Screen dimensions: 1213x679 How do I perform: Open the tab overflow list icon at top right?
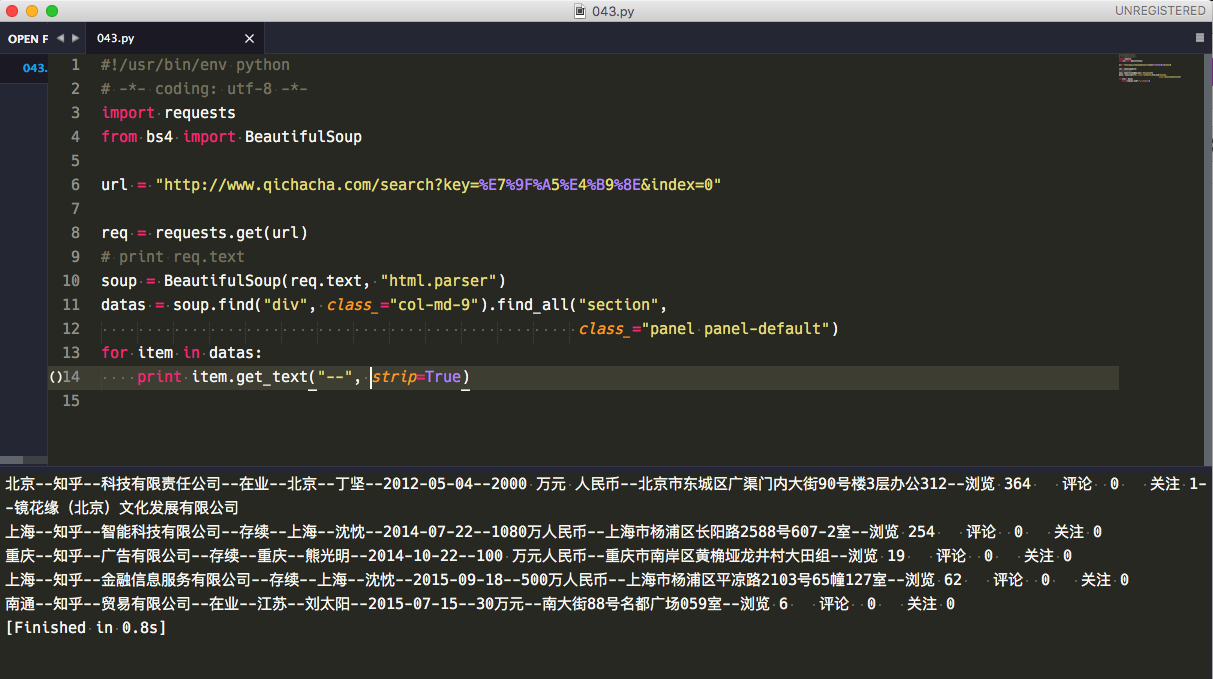pyautogui.click(x=1199, y=38)
